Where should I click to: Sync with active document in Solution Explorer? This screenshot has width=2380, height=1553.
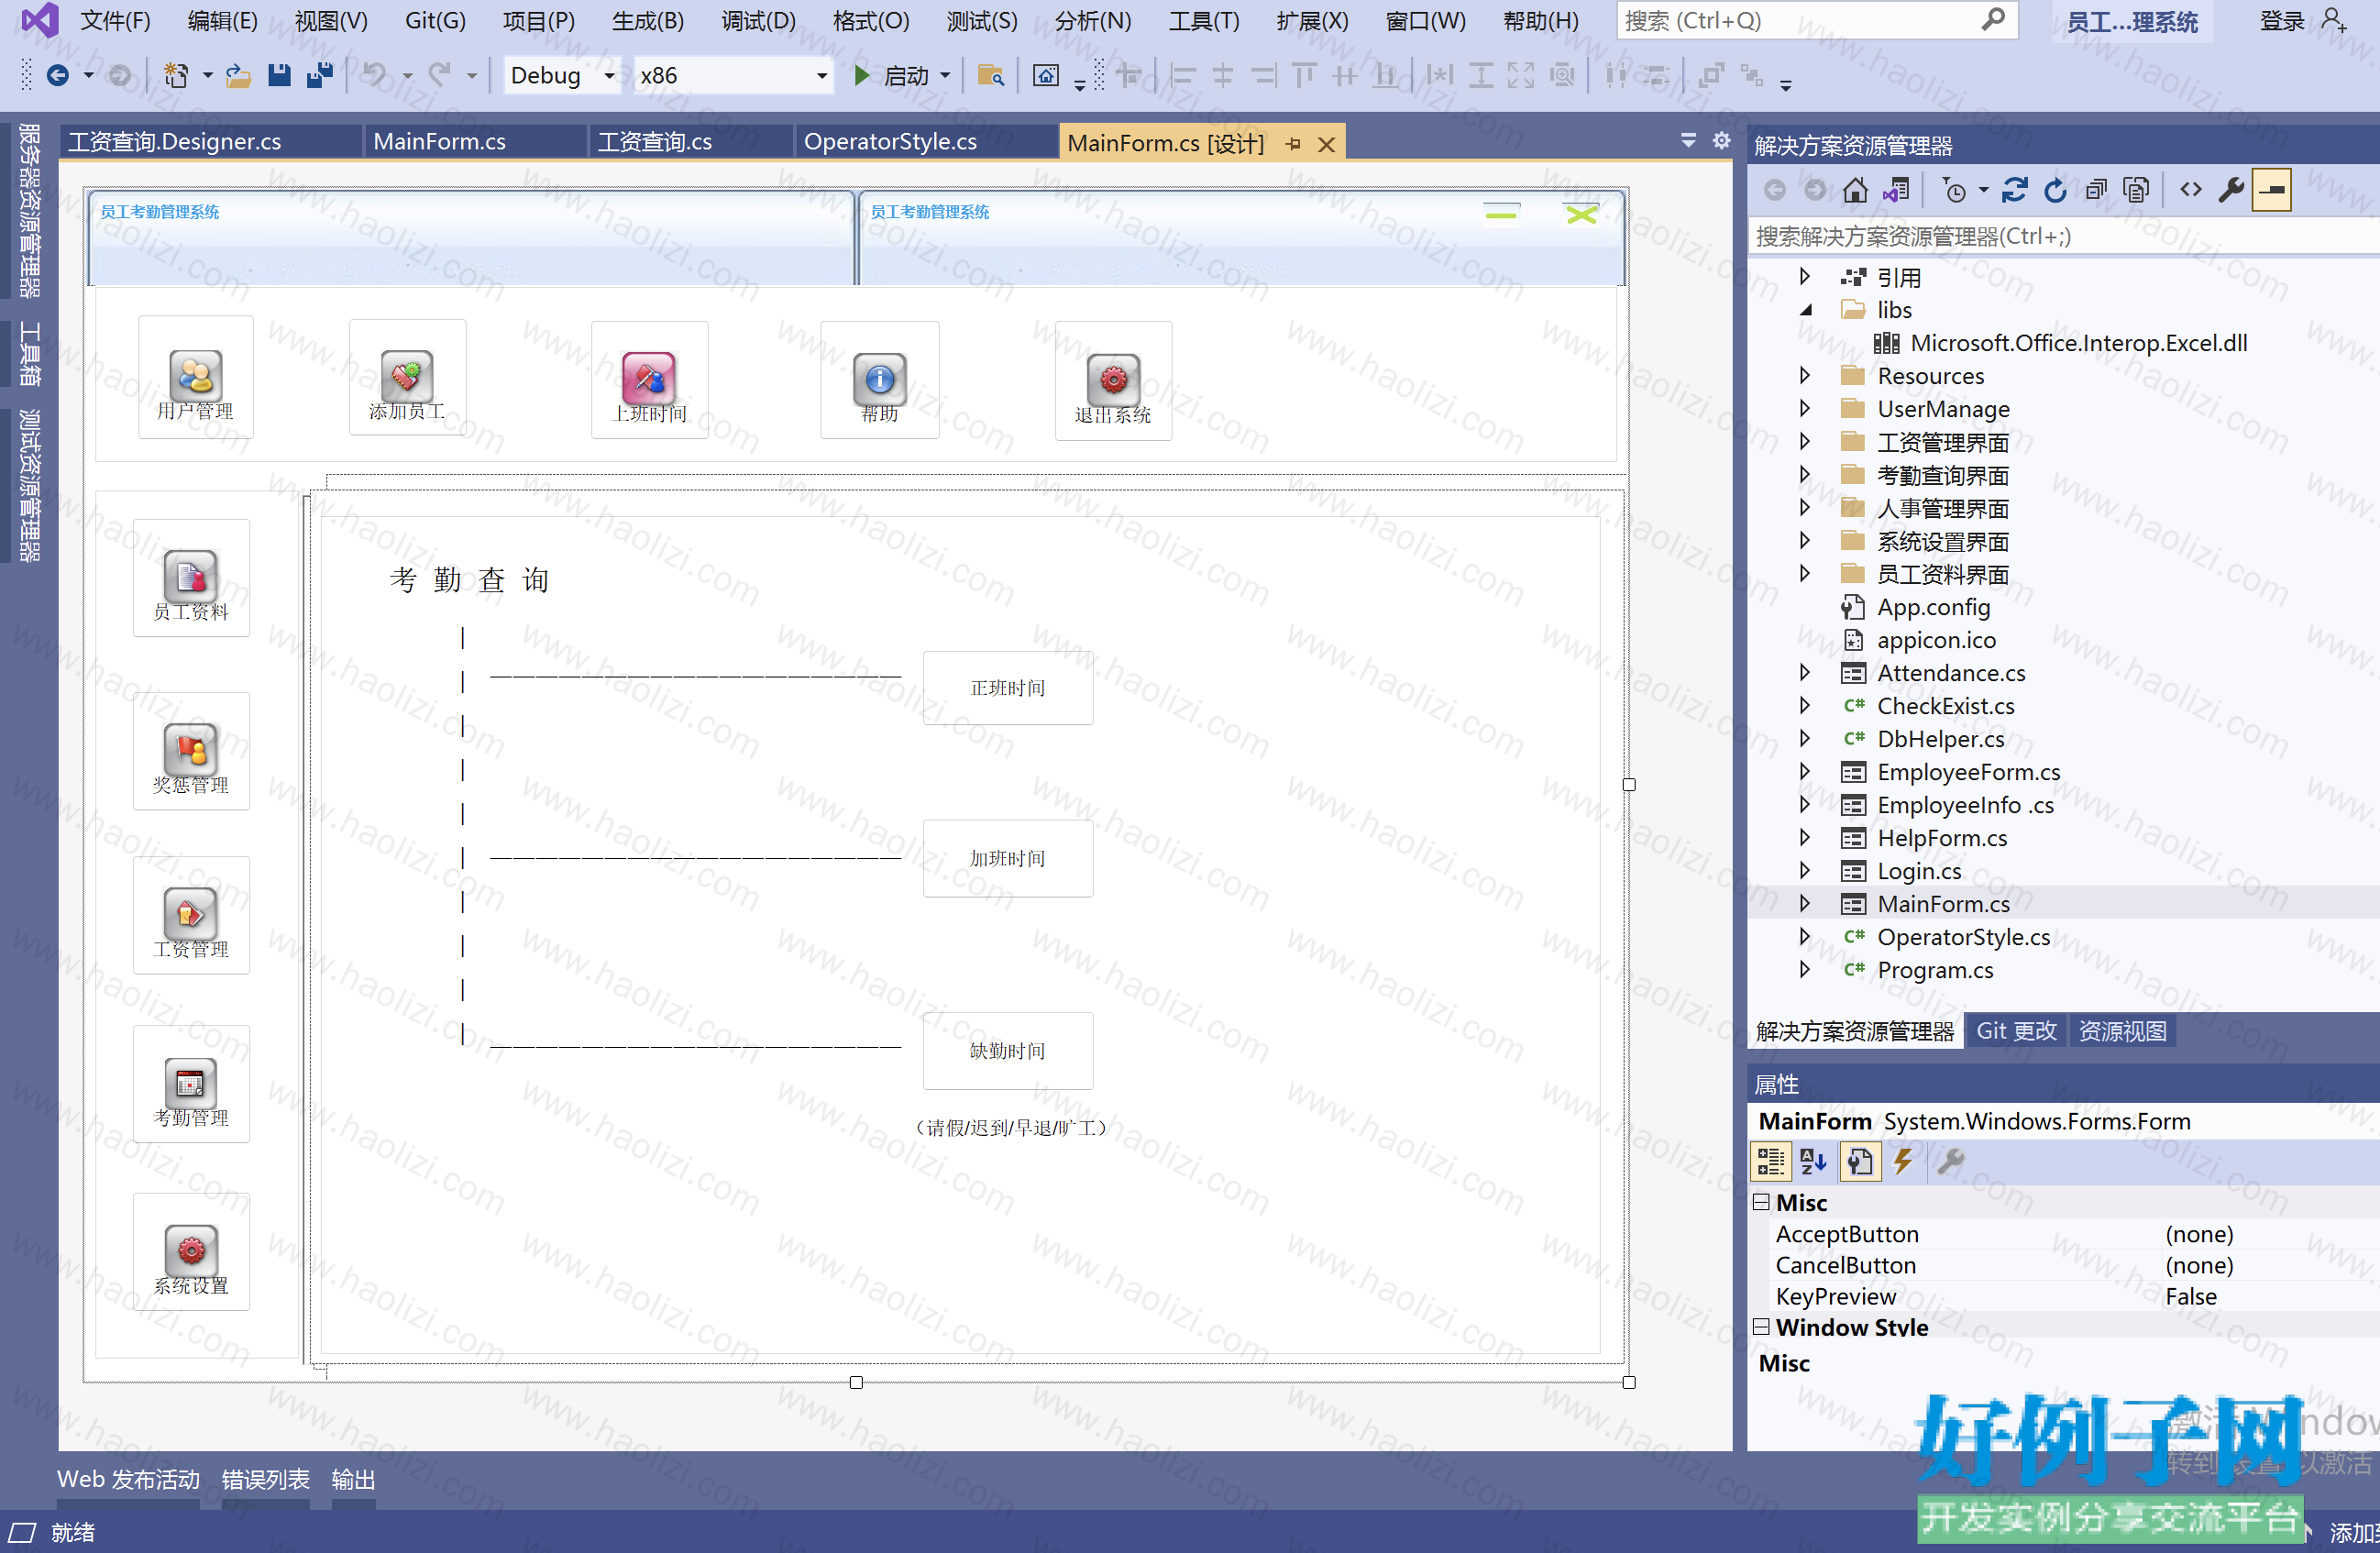point(2014,190)
